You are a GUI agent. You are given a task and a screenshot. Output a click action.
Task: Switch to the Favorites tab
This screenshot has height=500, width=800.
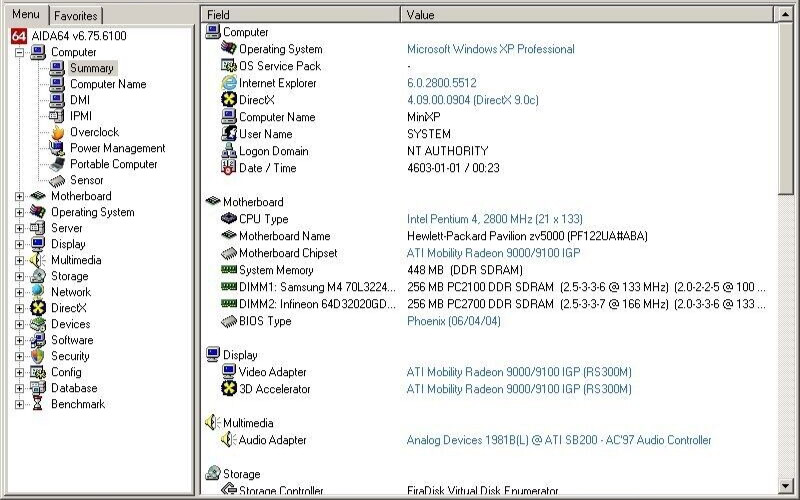pos(76,16)
